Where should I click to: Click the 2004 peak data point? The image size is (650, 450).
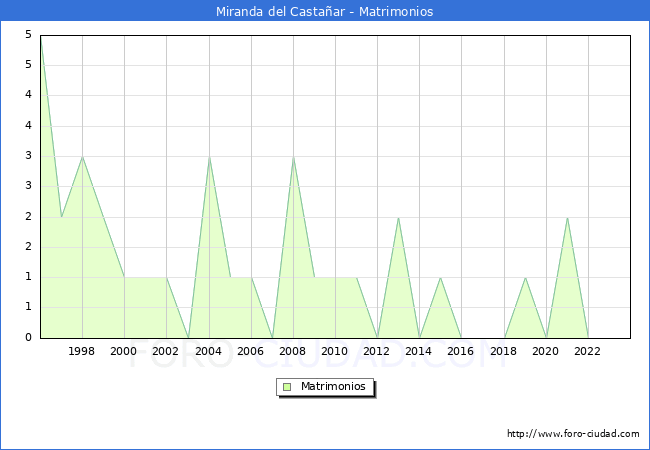[x=209, y=157]
